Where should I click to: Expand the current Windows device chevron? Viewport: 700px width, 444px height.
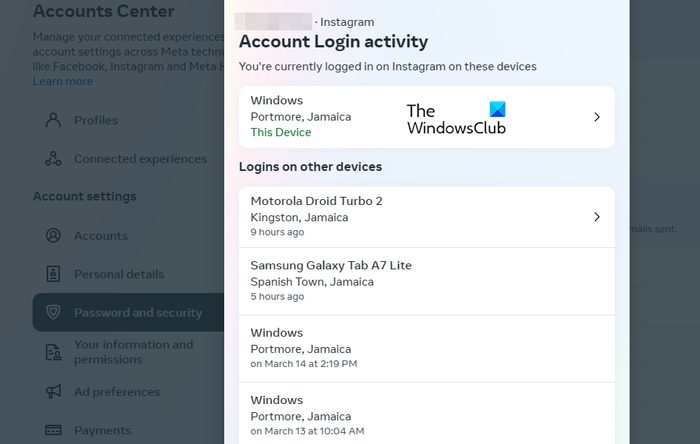pos(596,117)
